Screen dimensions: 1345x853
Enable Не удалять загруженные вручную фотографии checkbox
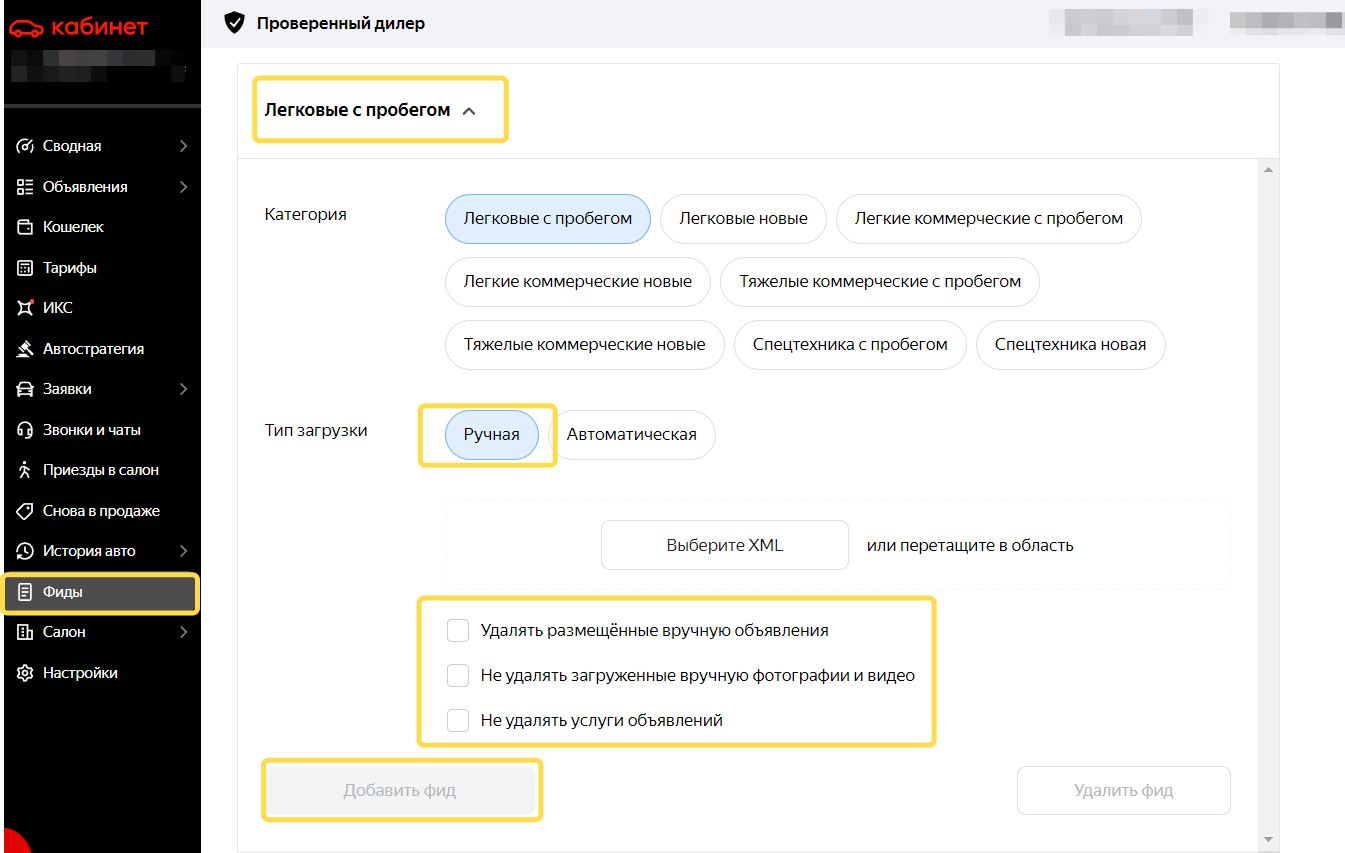(458, 676)
